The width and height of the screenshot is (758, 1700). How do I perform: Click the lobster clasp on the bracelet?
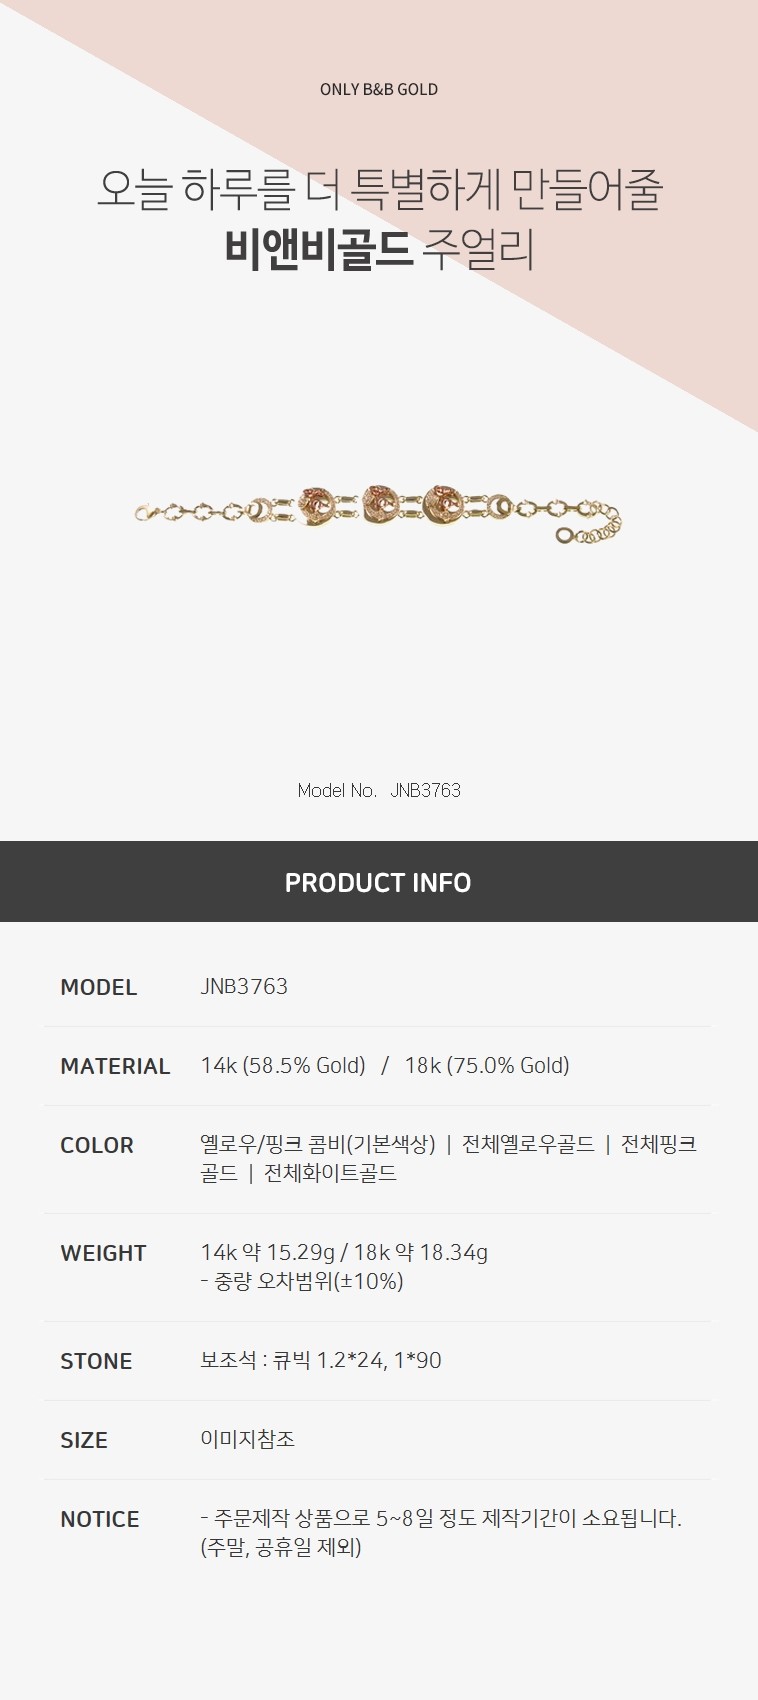(x=147, y=514)
